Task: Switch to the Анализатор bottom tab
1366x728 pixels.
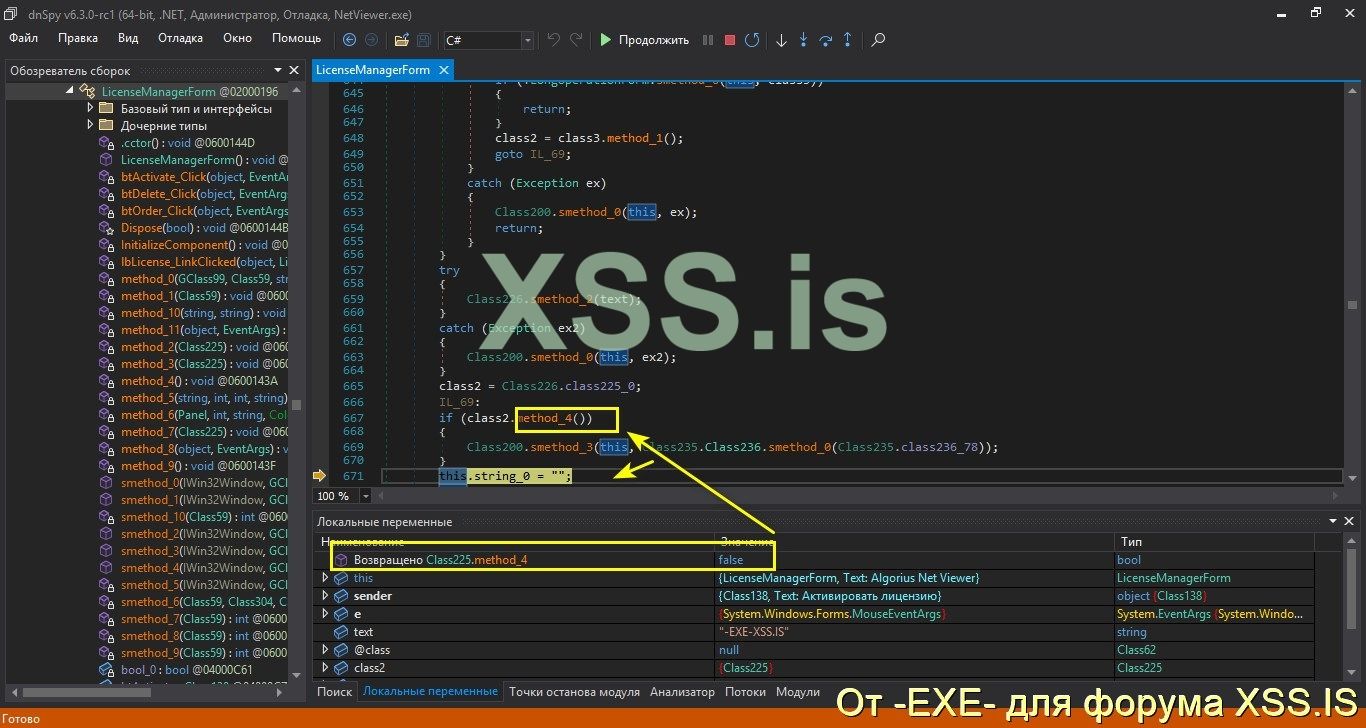Action: click(x=682, y=691)
